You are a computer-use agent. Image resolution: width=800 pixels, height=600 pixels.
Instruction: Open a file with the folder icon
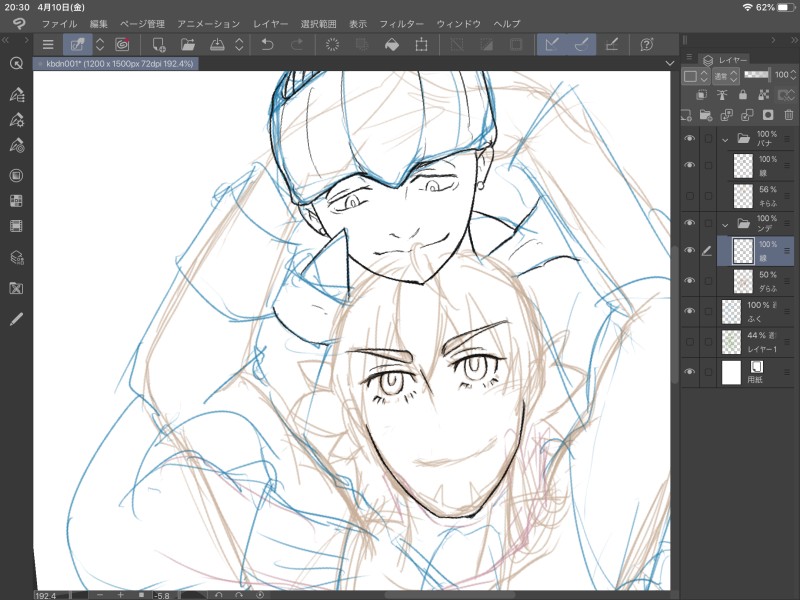188,45
